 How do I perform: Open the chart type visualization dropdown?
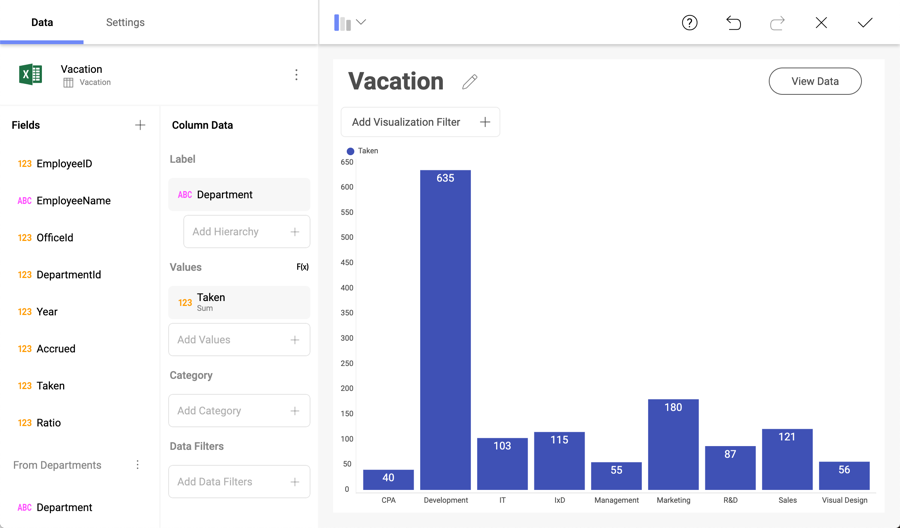(x=350, y=22)
